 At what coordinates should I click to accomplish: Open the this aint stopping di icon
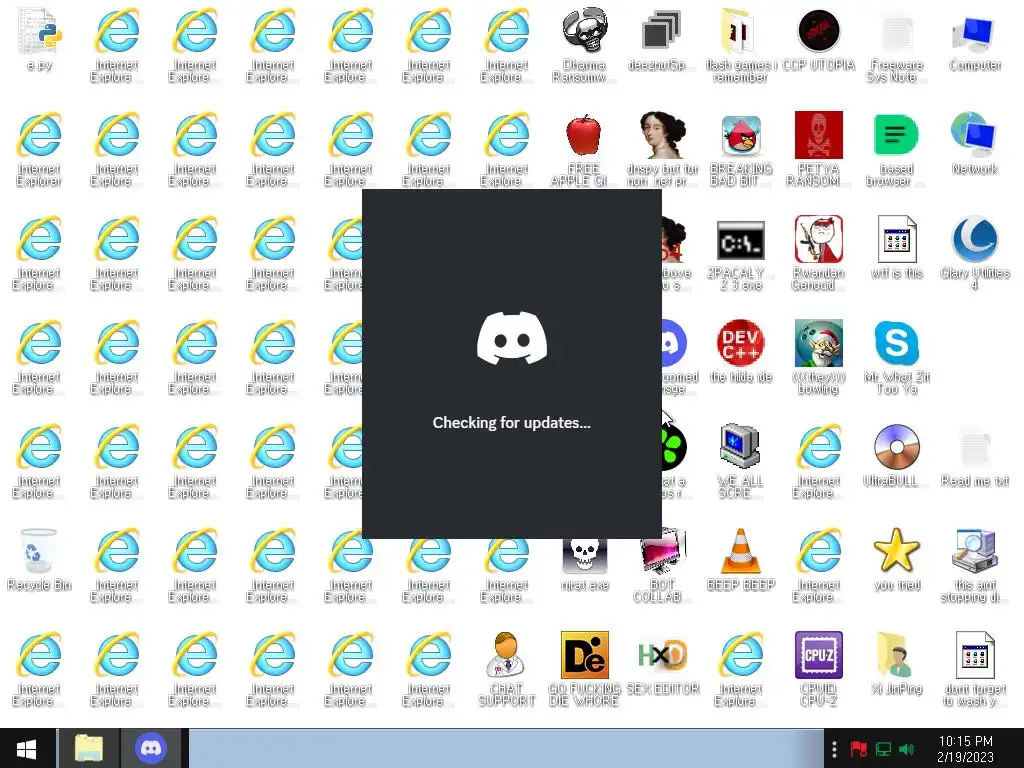tap(974, 551)
